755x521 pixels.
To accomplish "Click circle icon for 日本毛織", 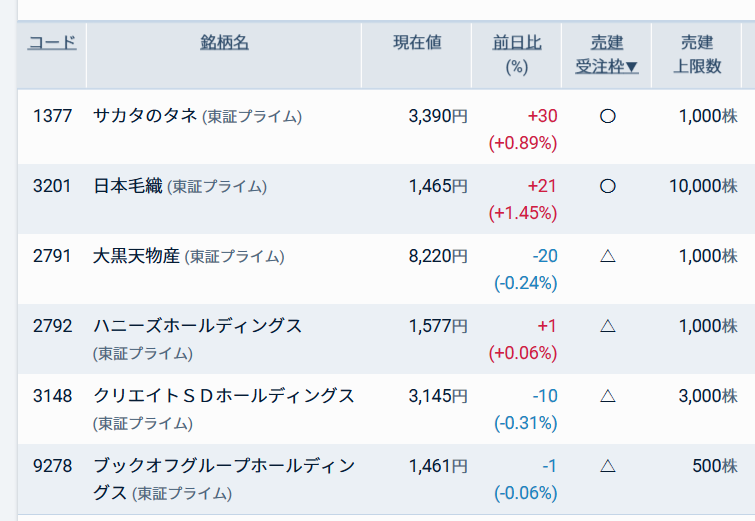I will pos(607,186).
